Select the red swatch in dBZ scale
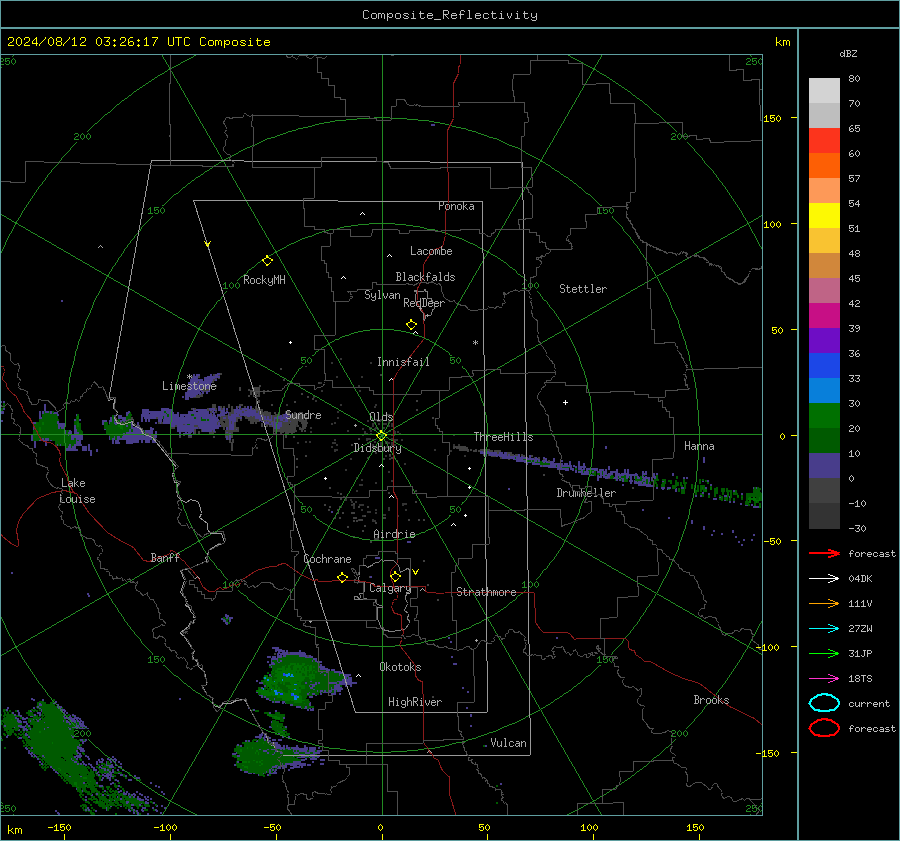 point(824,140)
